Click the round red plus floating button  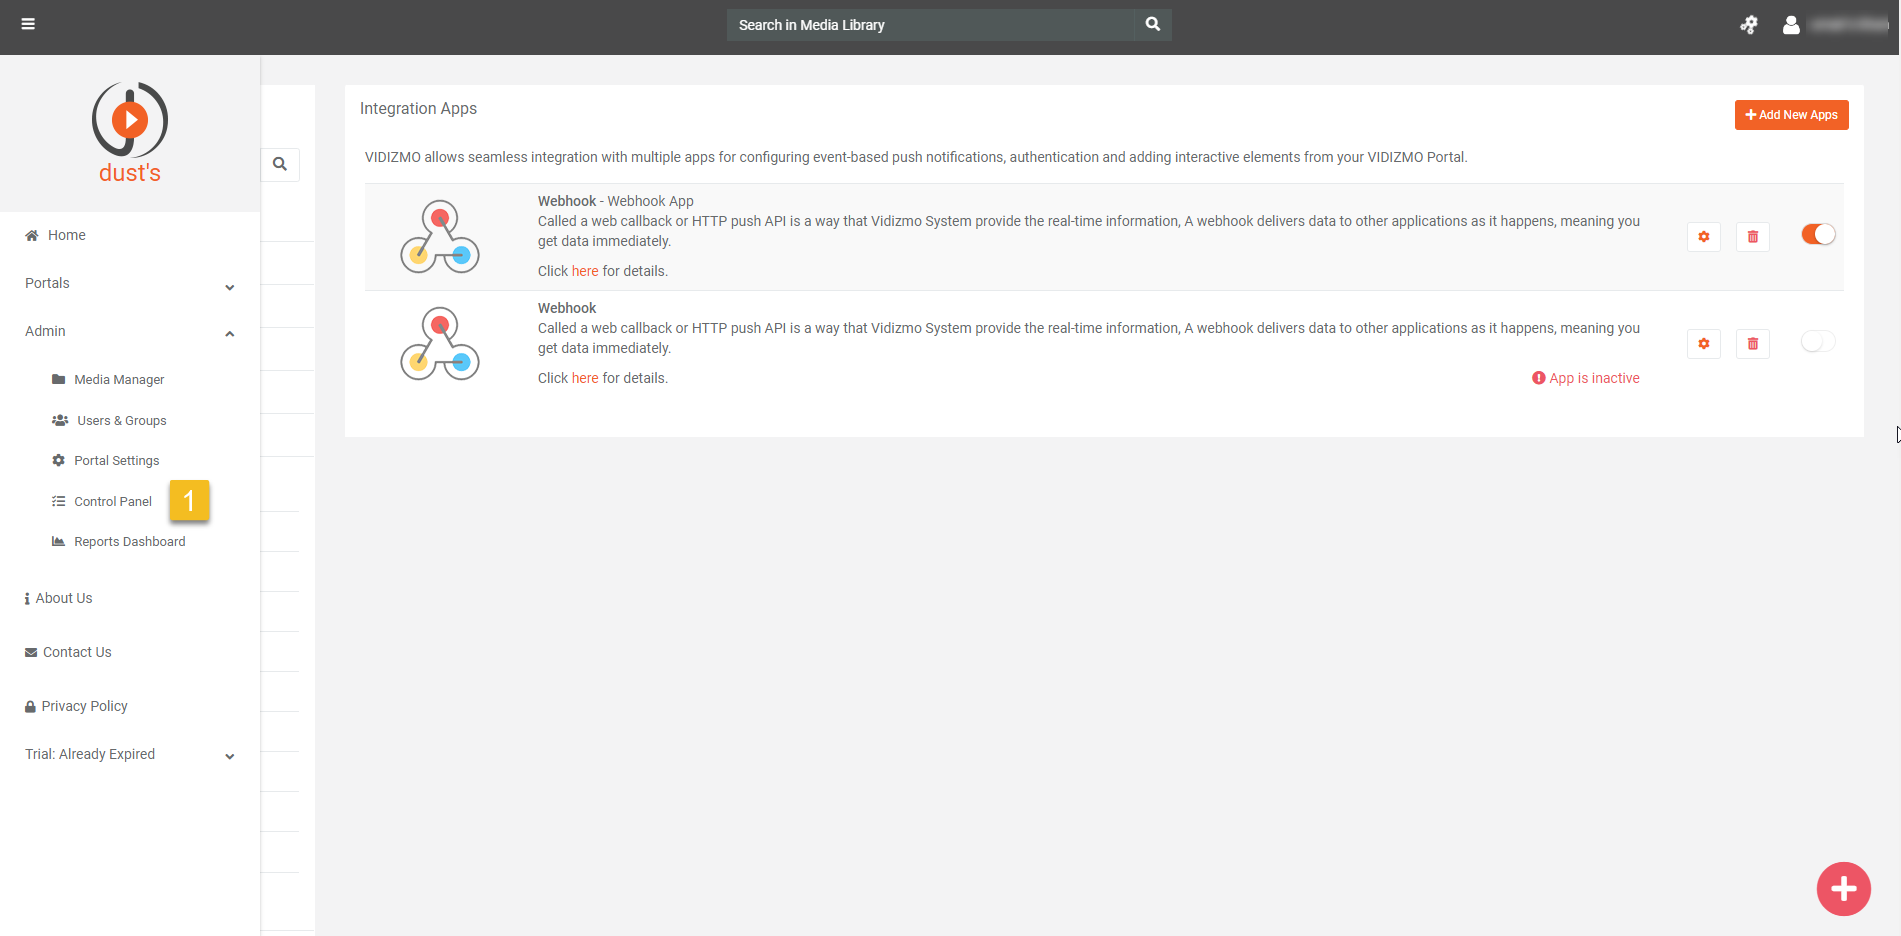pos(1843,888)
